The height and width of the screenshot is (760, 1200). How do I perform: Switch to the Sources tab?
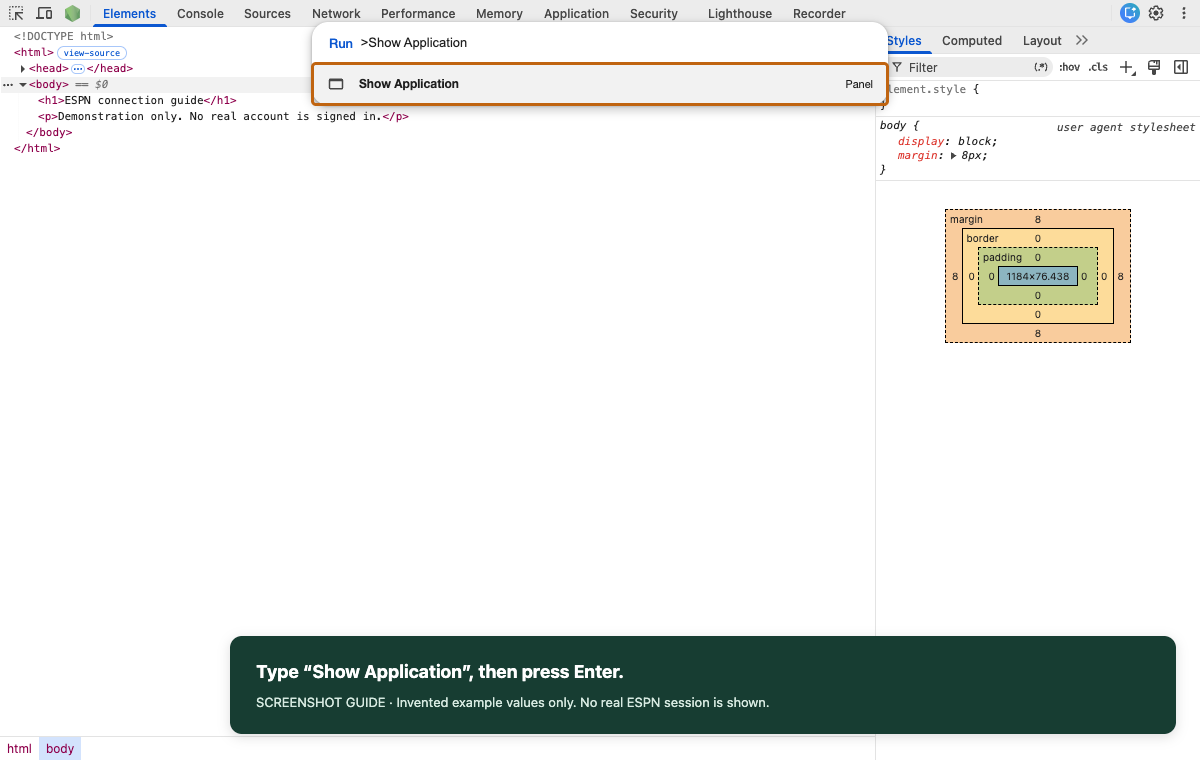267,14
